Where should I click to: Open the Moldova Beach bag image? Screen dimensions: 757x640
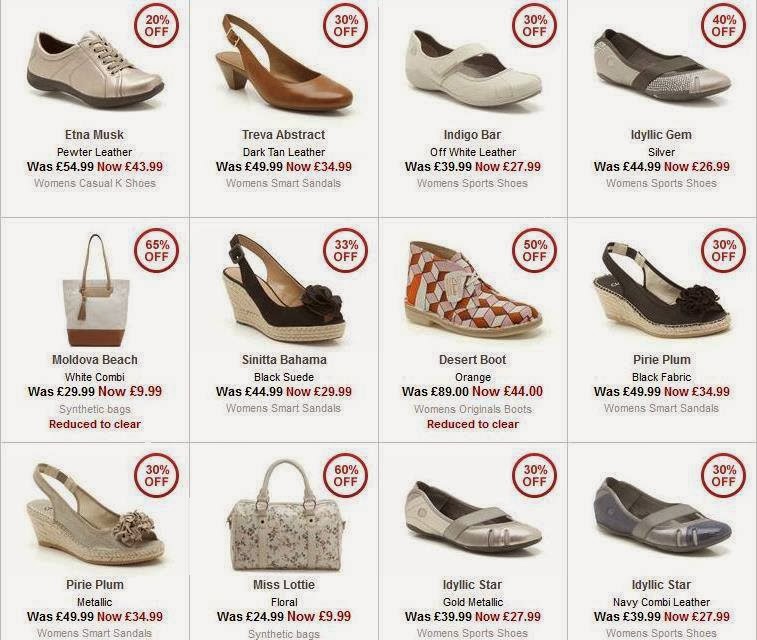(96, 291)
